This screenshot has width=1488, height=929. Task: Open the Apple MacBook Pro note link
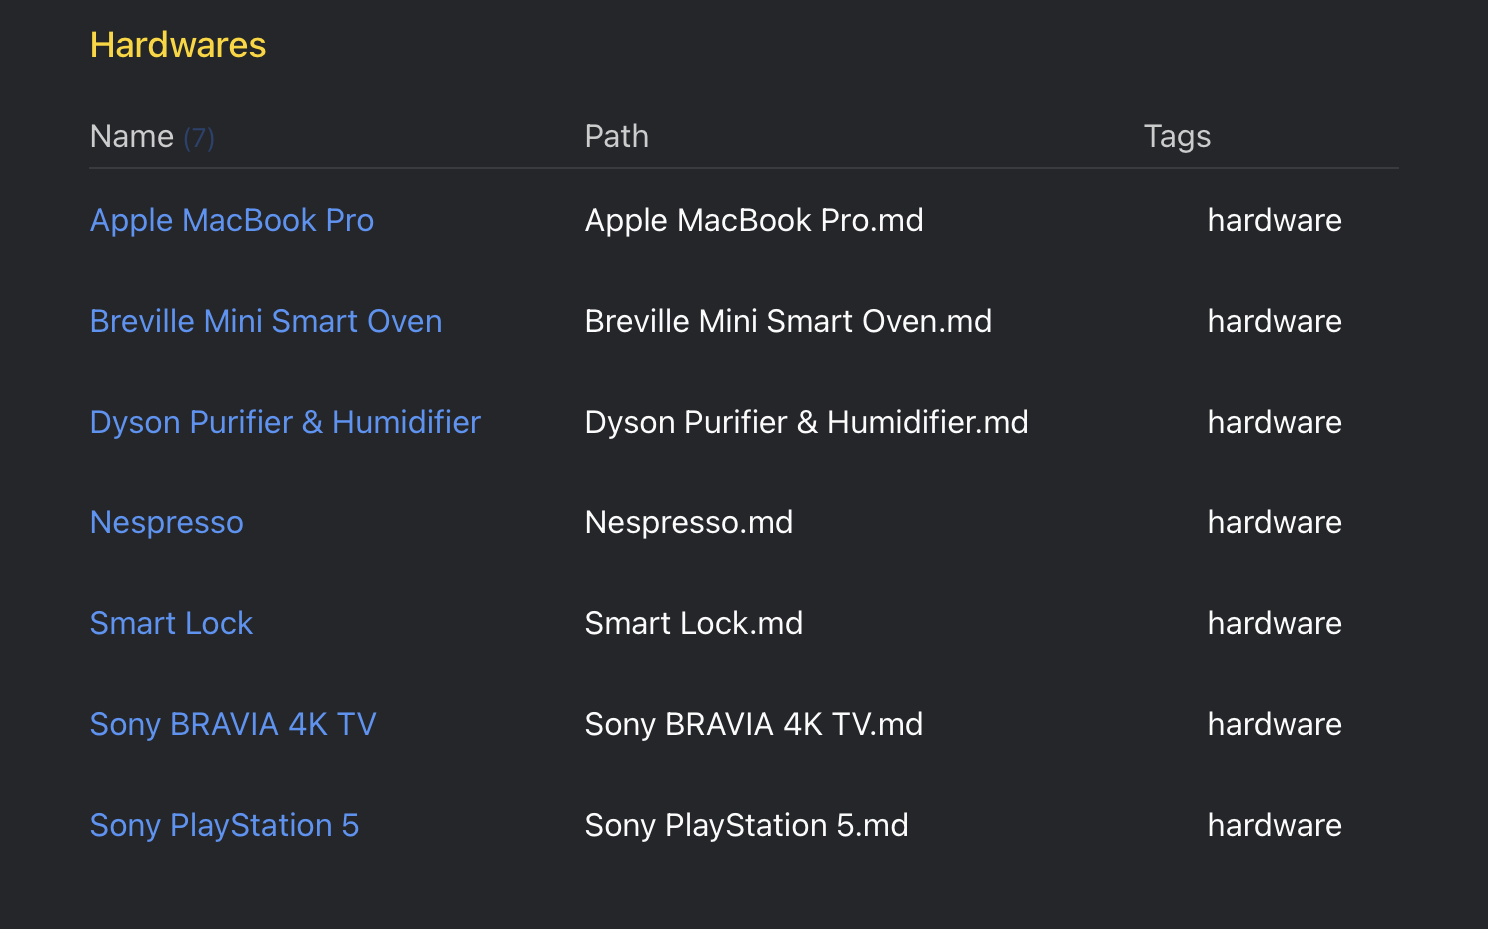coord(232,220)
